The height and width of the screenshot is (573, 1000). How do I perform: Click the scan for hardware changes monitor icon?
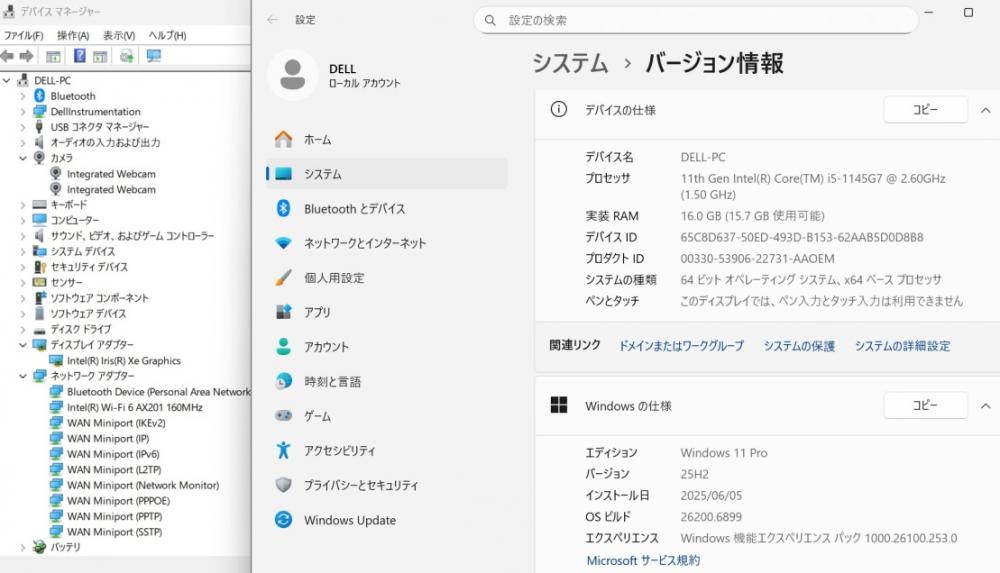pos(153,56)
